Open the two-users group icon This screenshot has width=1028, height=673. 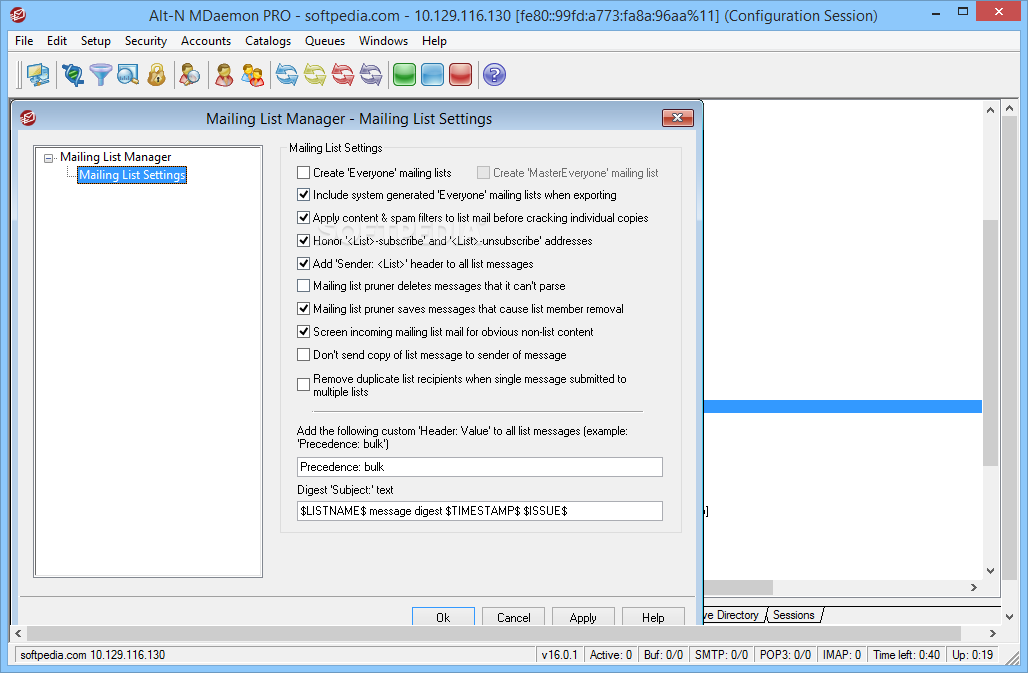coord(252,75)
